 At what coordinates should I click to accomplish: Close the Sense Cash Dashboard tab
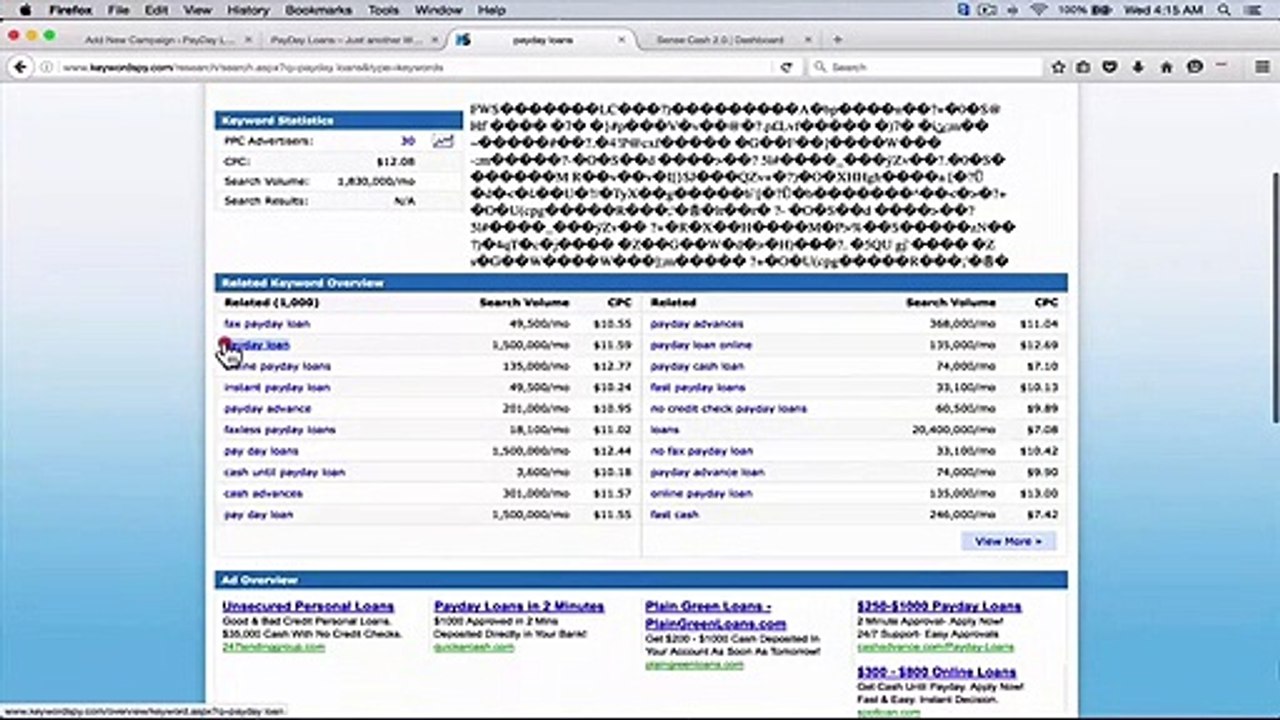(x=806, y=40)
